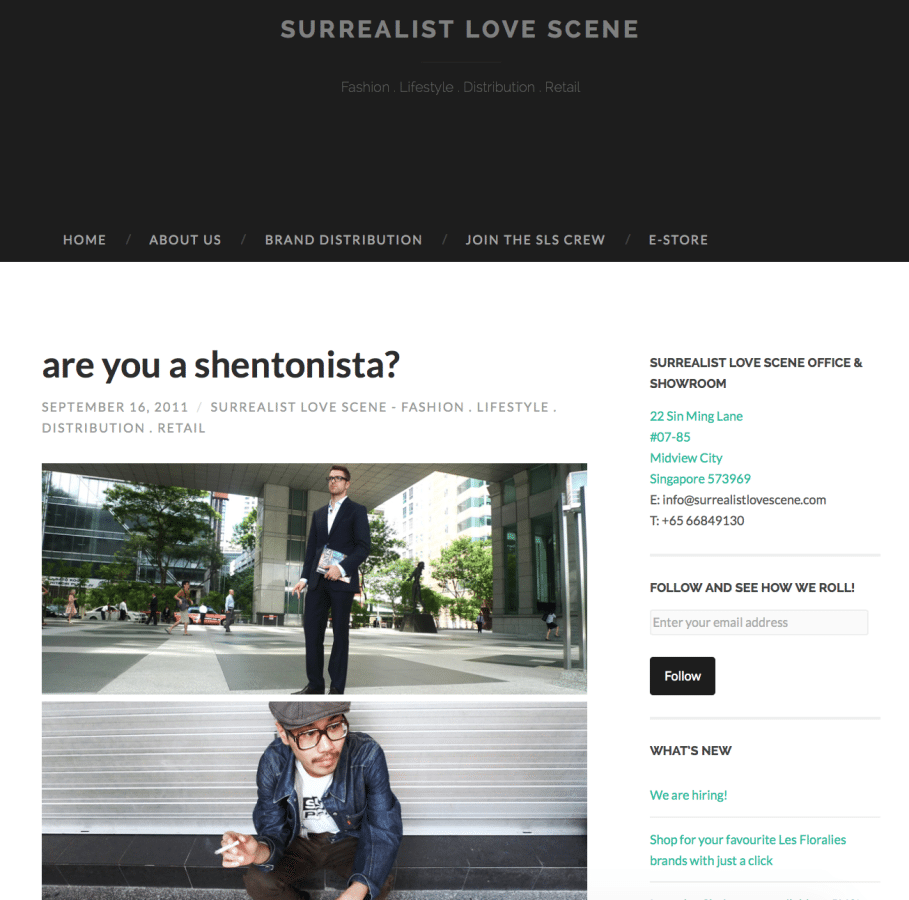This screenshot has height=900, width=909.
Task: Open the photo of man in denim jacket
Action: pyautogui.click(x=314, y=800)
